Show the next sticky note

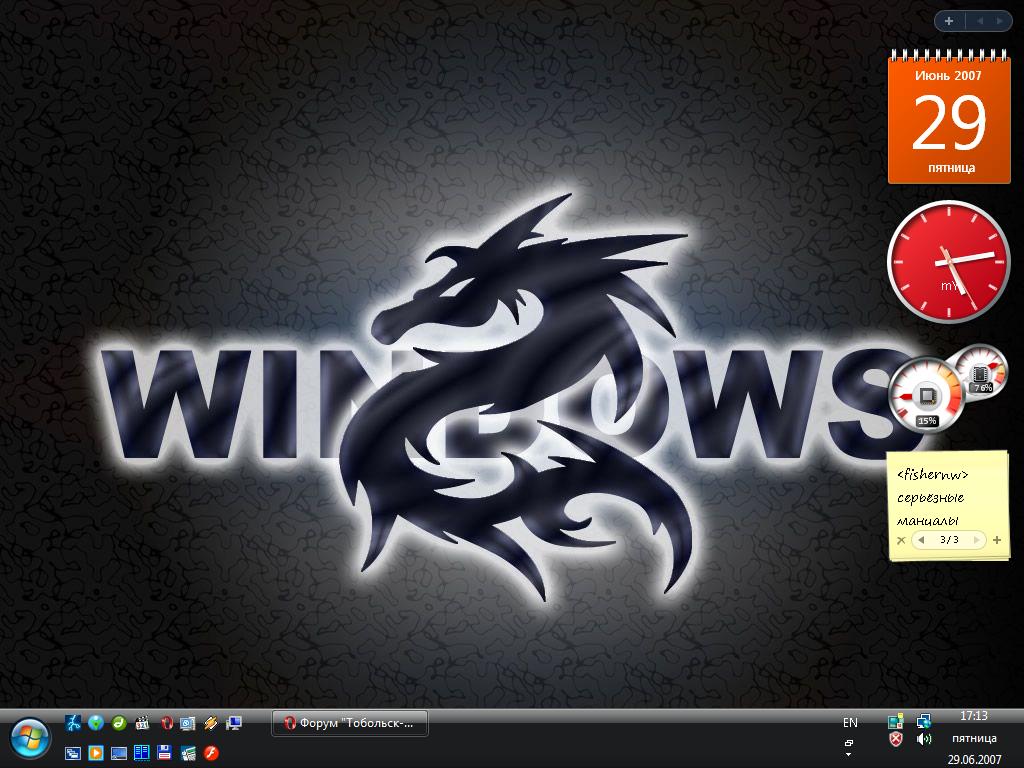point(976,540)
